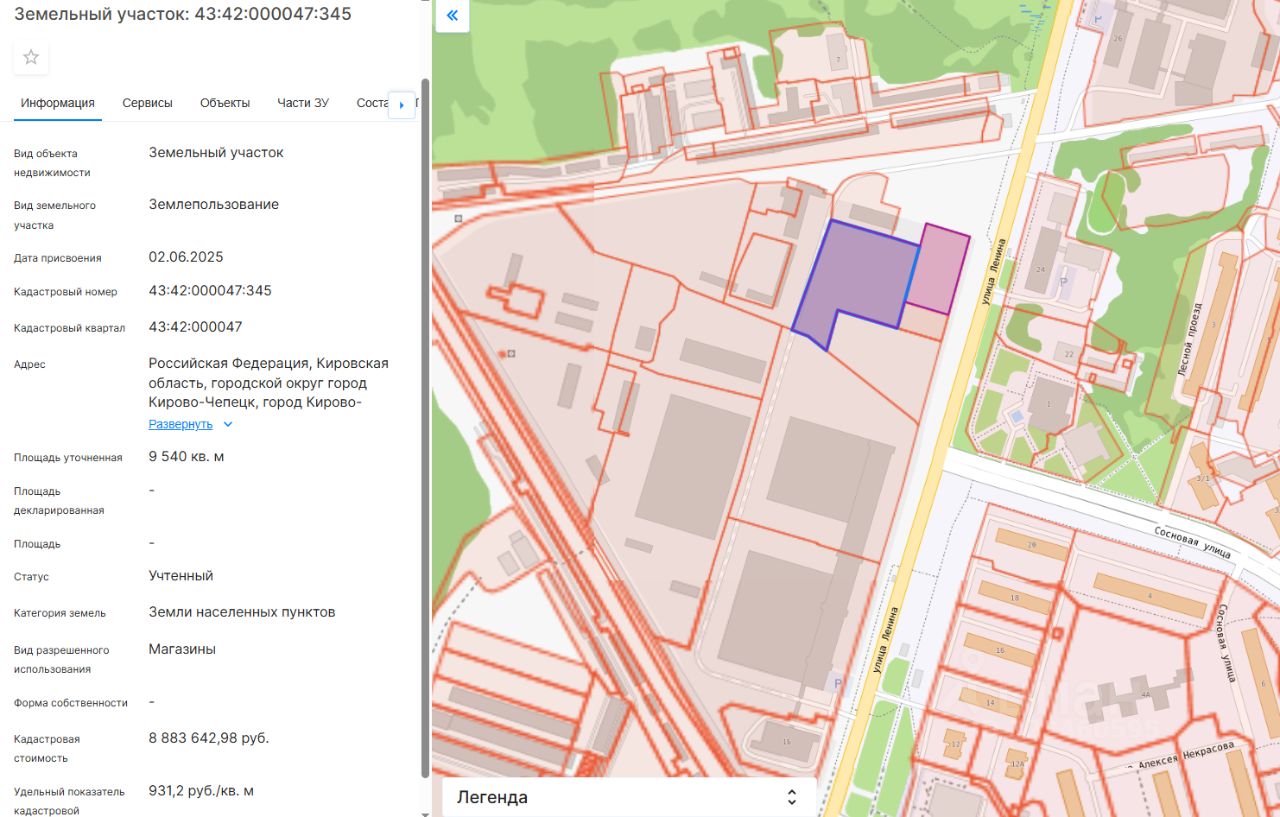1280x817 pixels.
Task: Click the parcel title 43:42:000047:345
Action: tap(182, 14)
